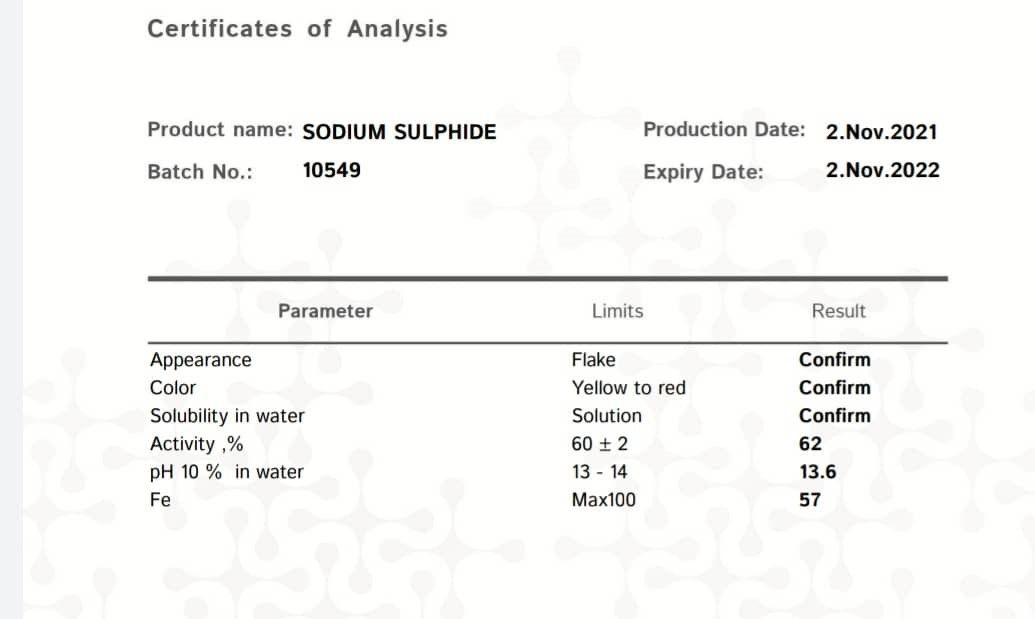
Task: Select the "Activity ,%" parameter label
Action: pyautogui.click(x=196, y=444)
